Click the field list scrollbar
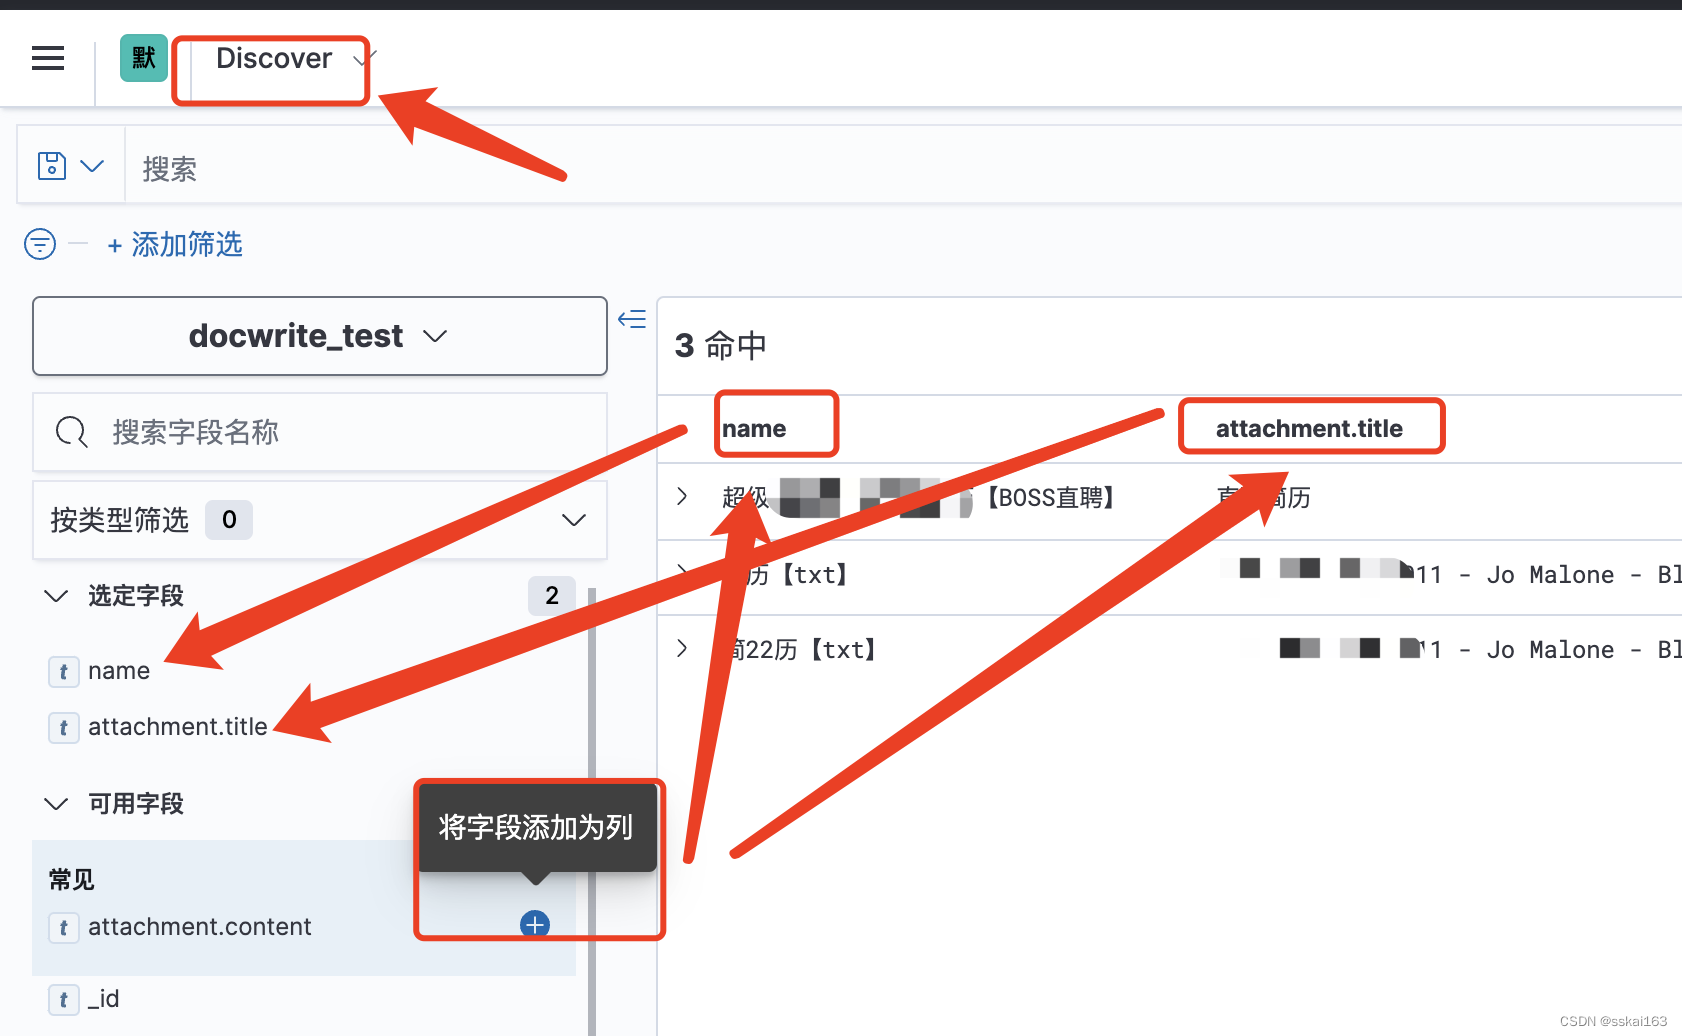Screen dimensions: 1682x1036 tap(592, 812)
